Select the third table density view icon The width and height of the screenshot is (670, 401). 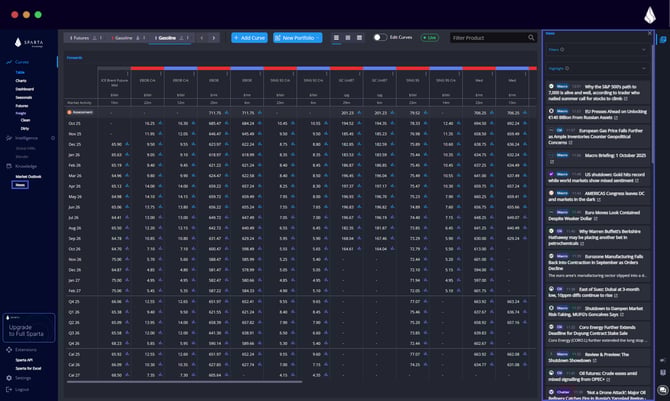point(358,38)
